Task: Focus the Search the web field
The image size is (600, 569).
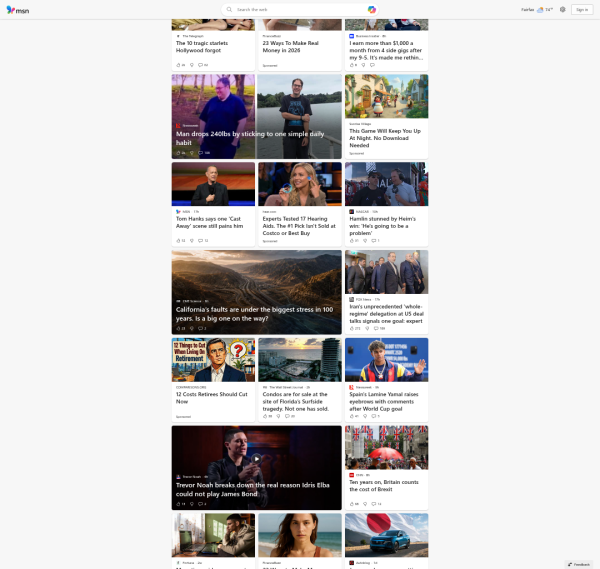Action: 300,10
